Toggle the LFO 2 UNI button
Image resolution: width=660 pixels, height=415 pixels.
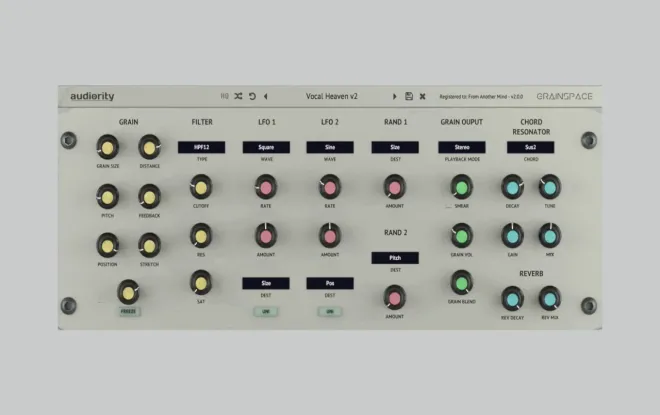(330, 312)
